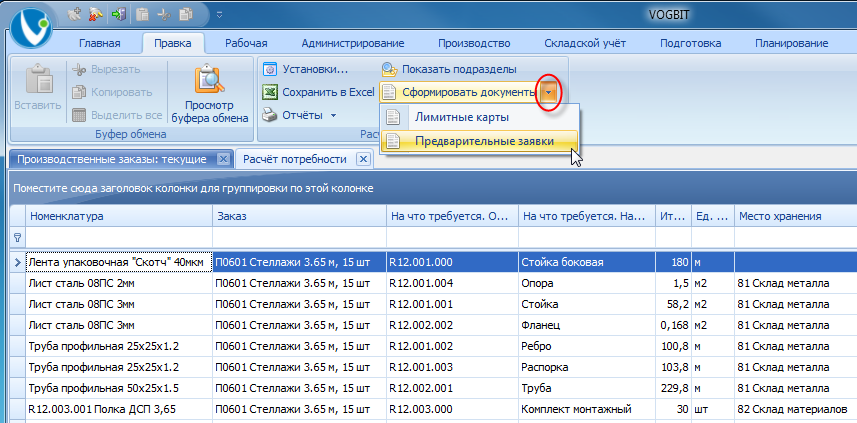
Task: Click the Заказ filter input cell
Action: [300, 238]
